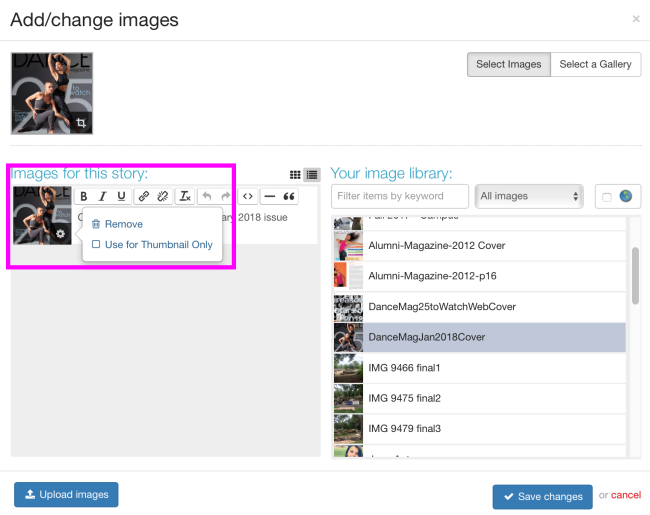The image size is (650, 515).
Task: Select Alumni-Magazine-2012 Cover in library
Action: tap(480, 245)
